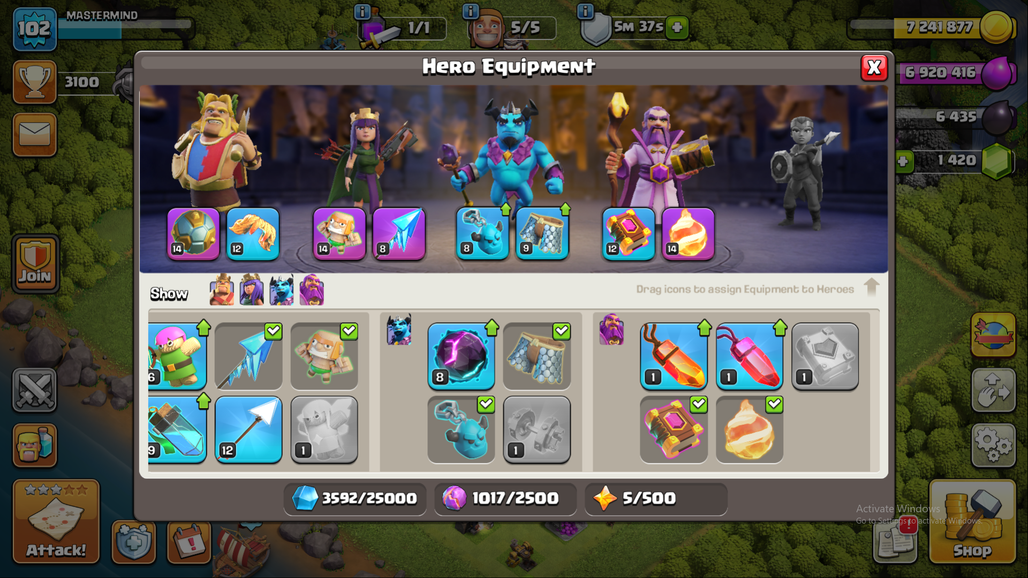
Task: Open the mail inbox icon
Action: pos(35,135)
